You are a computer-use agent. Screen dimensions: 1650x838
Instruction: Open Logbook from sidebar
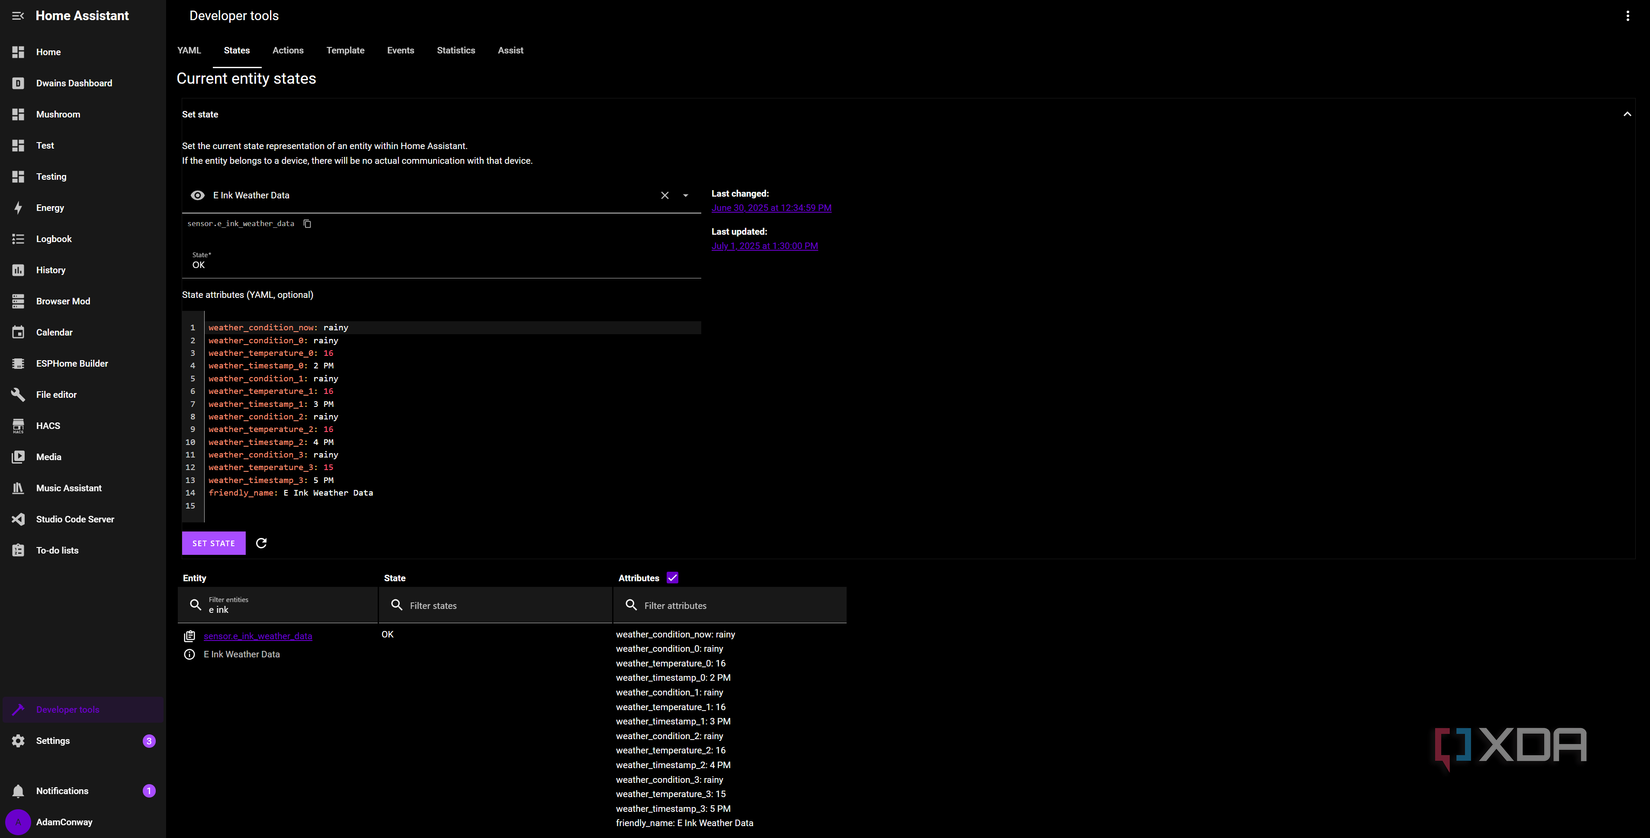click(x=83, y=239)
